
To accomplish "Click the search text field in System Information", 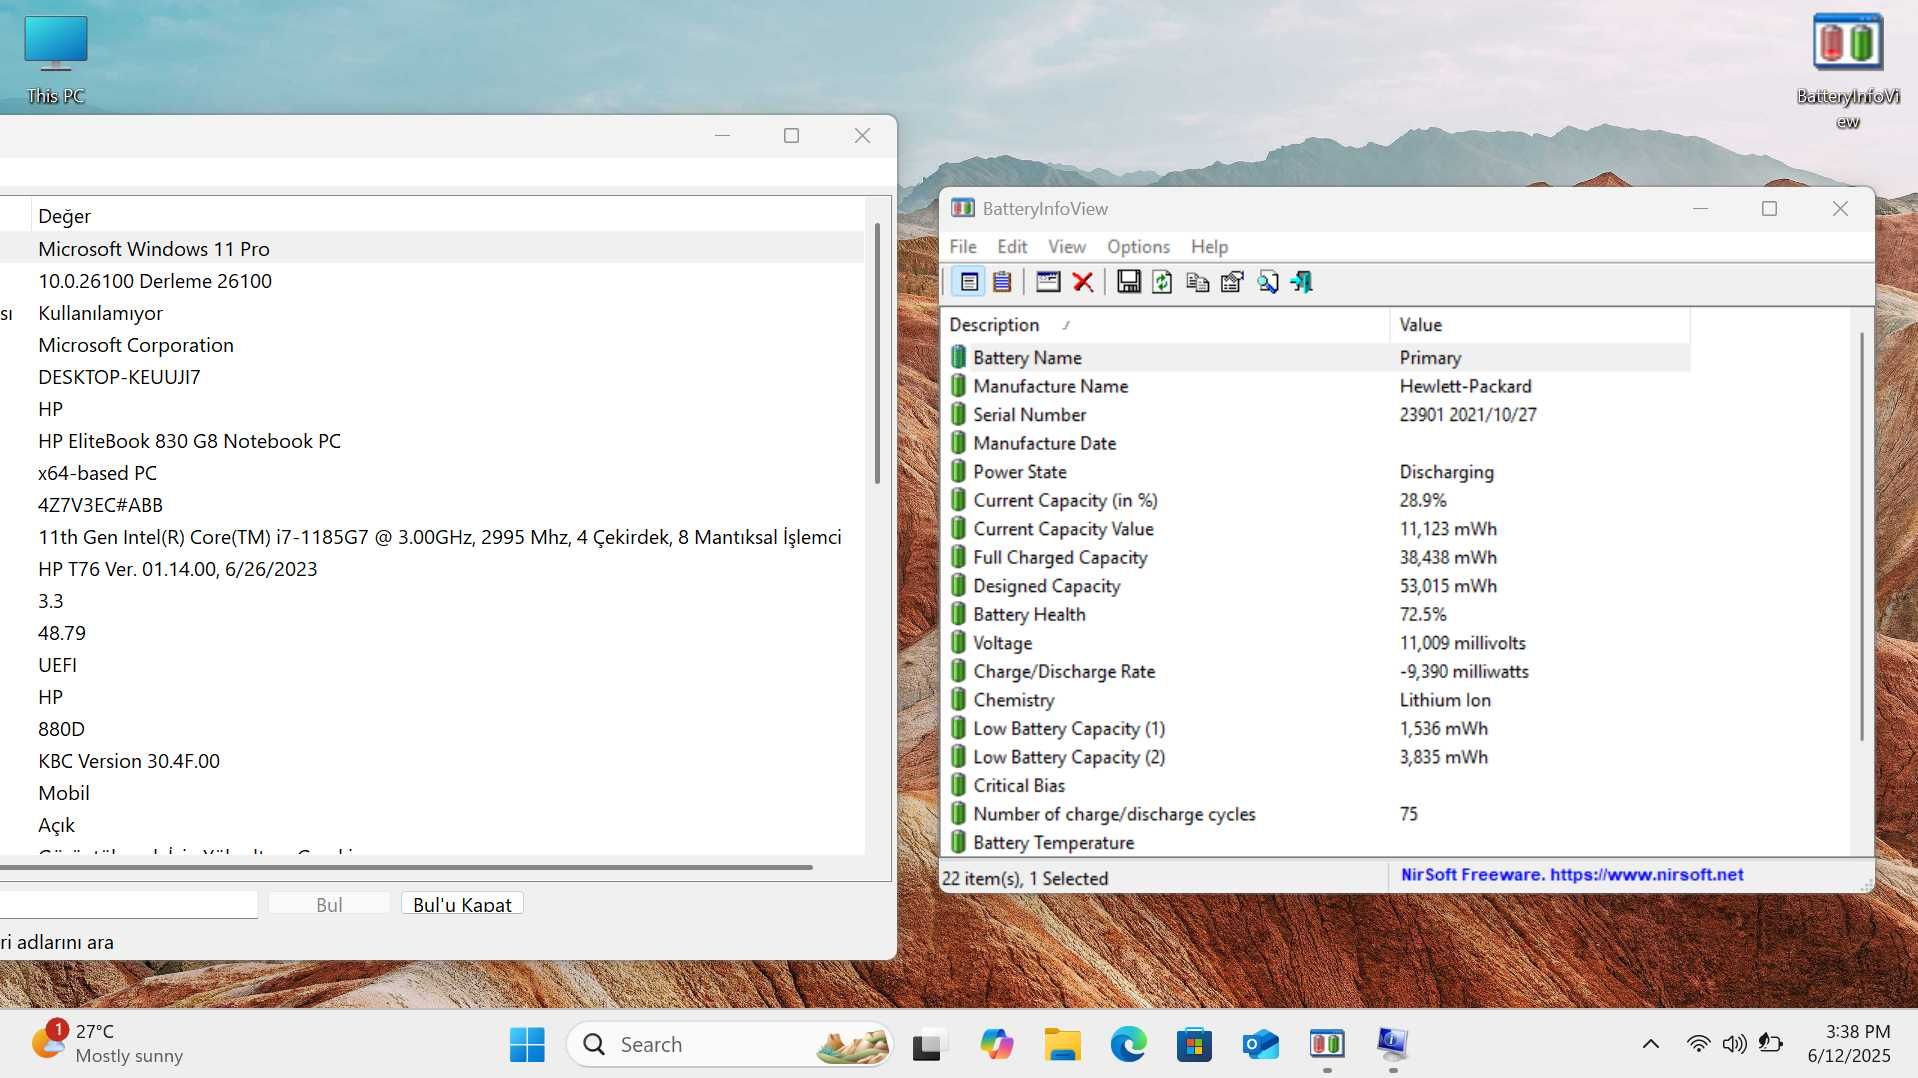I will pos(128,904).
